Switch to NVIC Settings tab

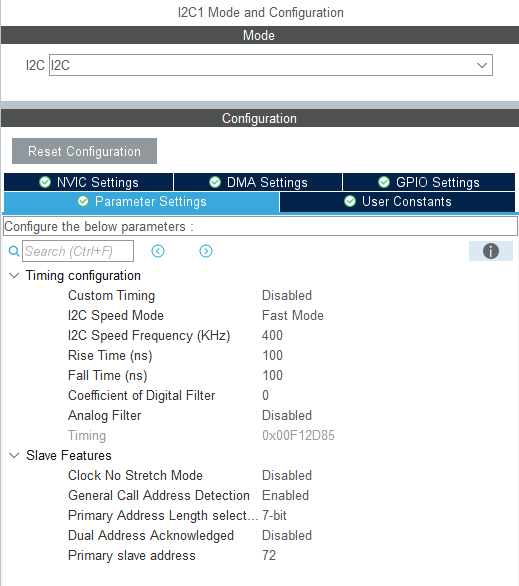pyautogui.click(x=89, y=182)
